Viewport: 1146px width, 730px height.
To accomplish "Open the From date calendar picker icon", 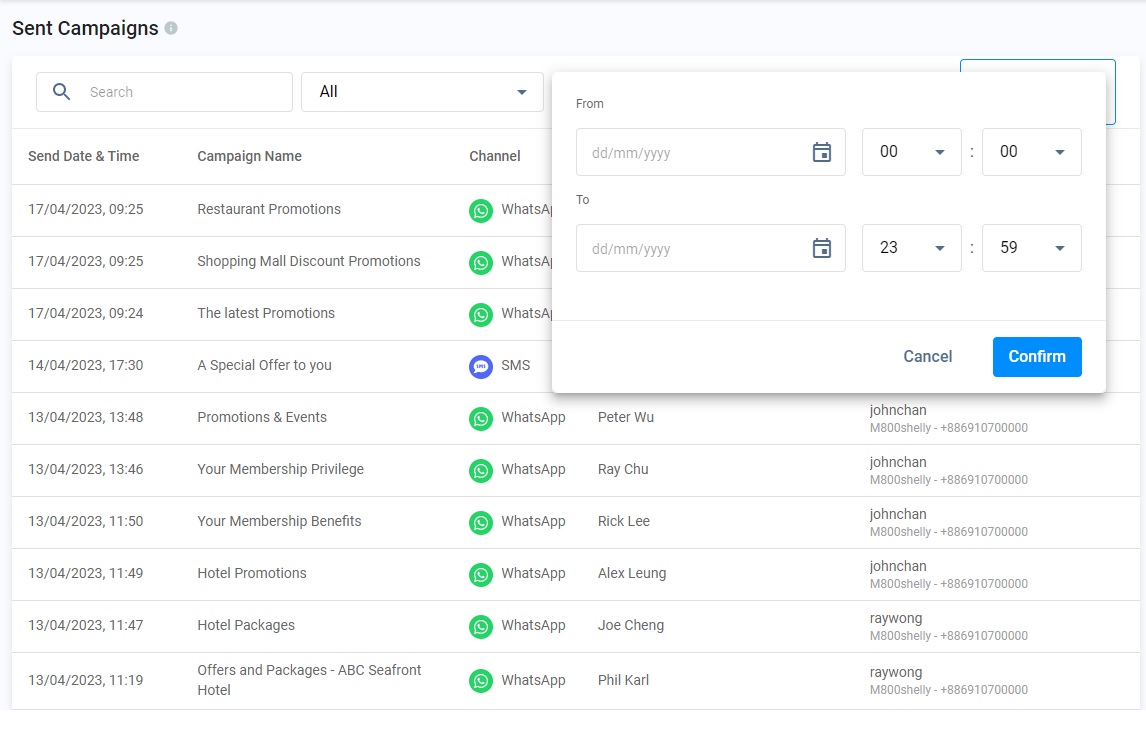I will (821, 152).
